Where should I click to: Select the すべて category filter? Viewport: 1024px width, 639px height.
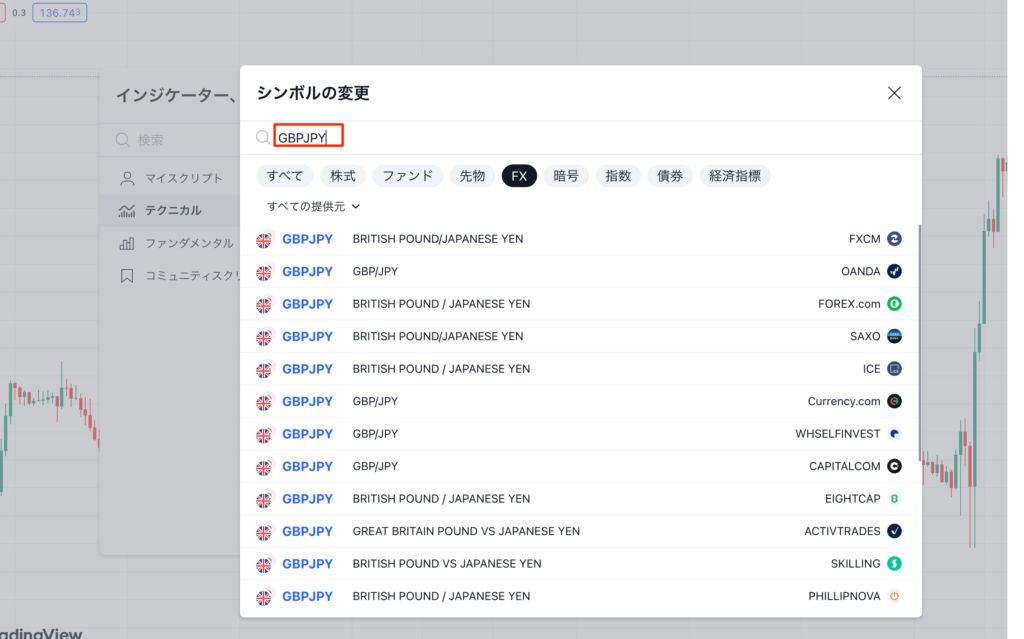[x=285, y=176]
